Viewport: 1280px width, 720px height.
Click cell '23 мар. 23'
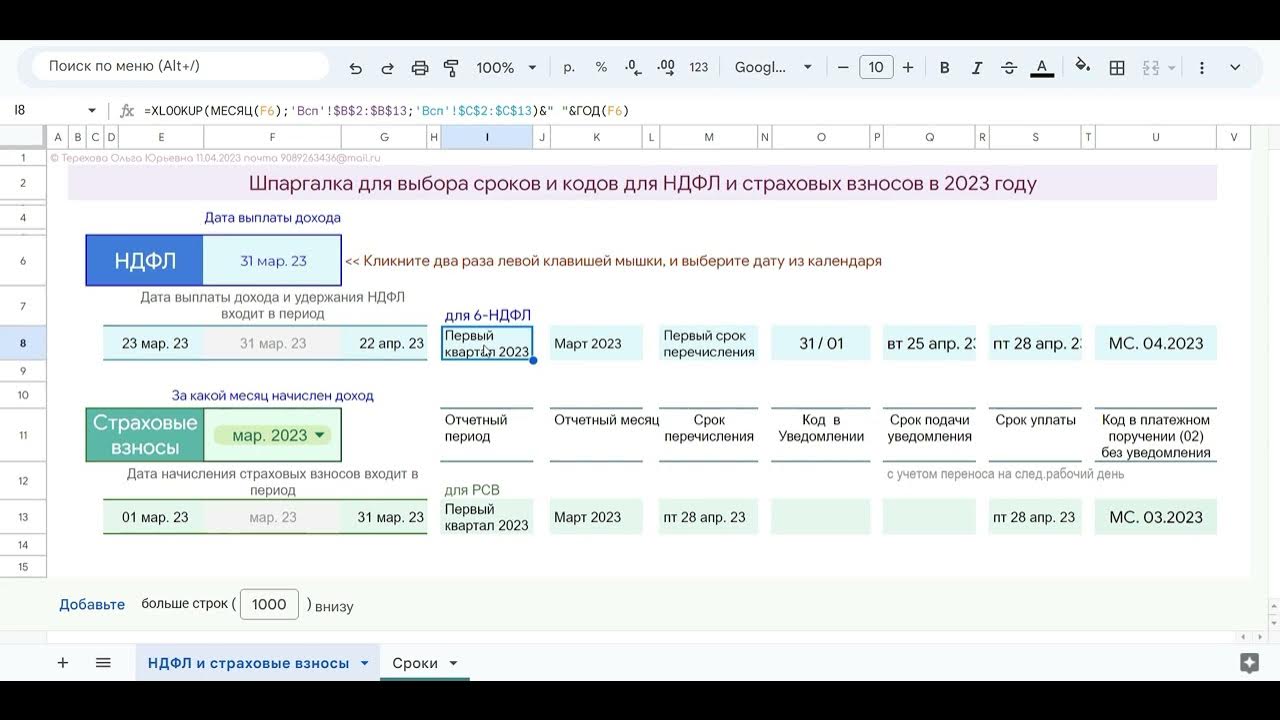[x=155, y=343]
